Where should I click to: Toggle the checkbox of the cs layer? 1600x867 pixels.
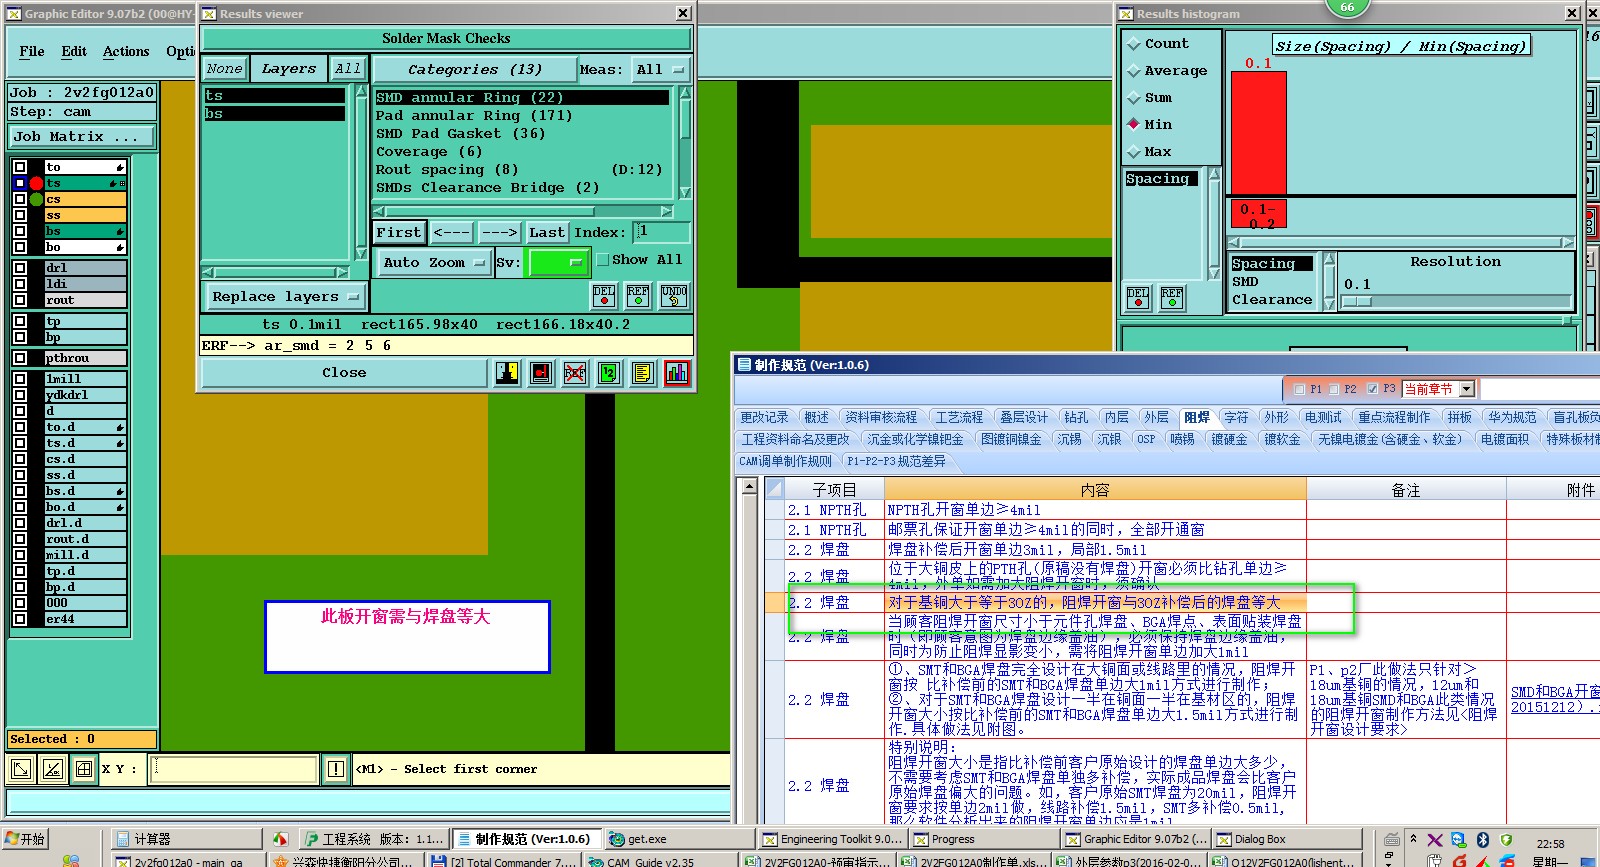coord(19,199)
